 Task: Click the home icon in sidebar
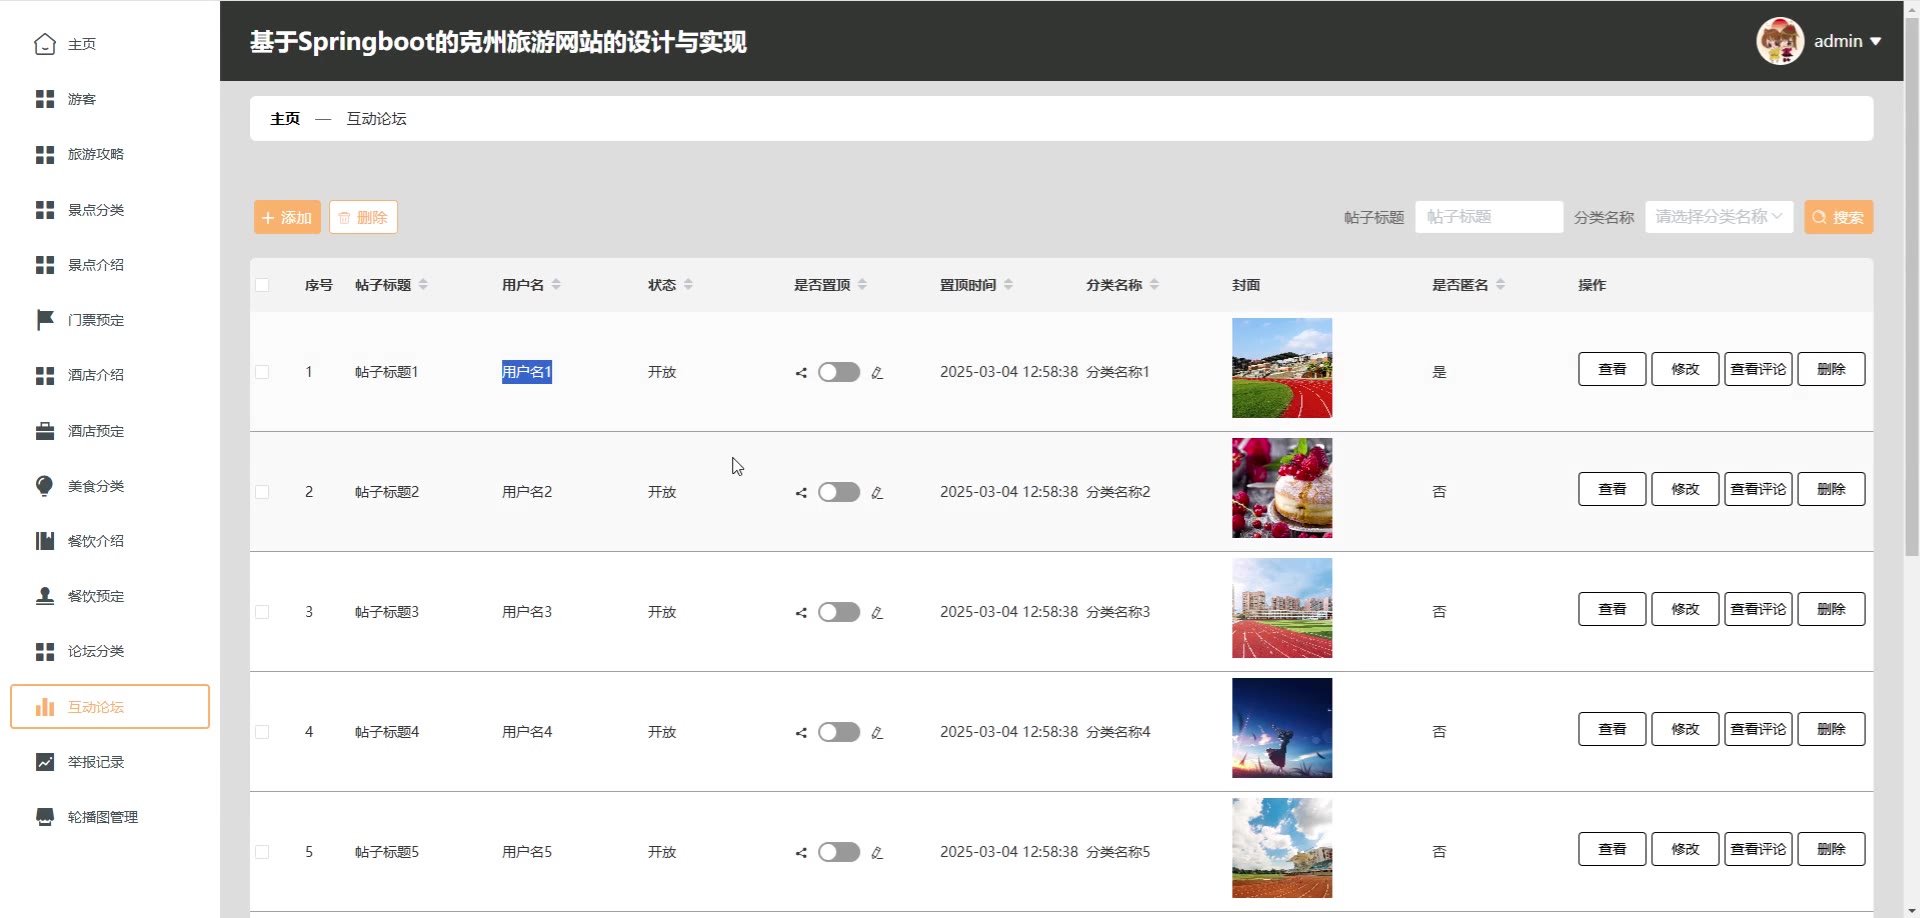point(45,44)
